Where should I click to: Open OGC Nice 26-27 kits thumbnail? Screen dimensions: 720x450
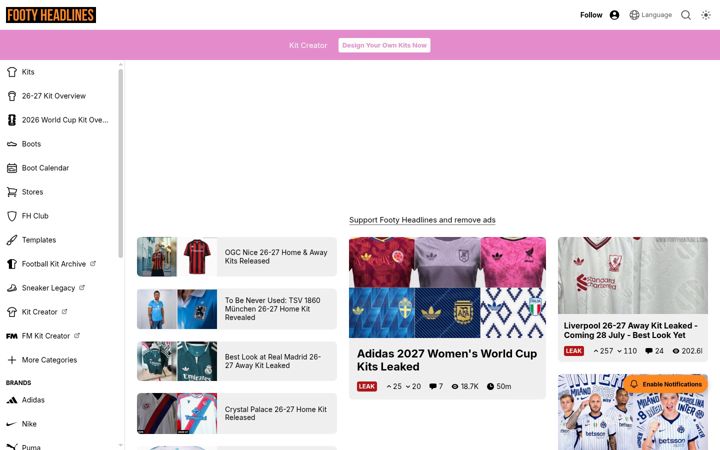click(x=177, y=257)
